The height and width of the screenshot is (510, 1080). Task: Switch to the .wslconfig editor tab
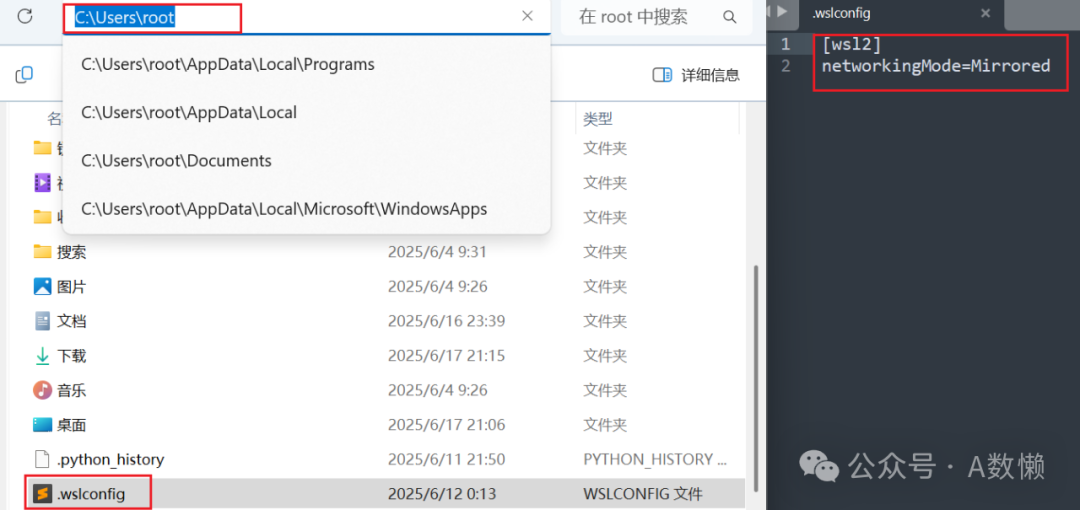(x=841, y=13)
